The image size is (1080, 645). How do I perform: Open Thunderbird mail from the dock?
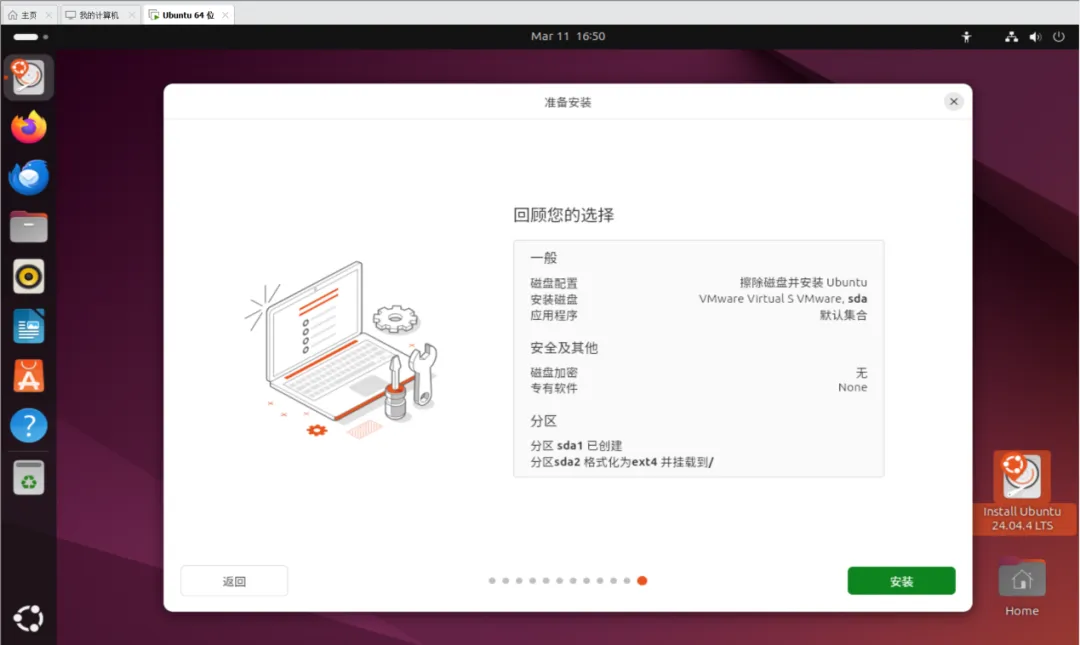coord(28,177)
